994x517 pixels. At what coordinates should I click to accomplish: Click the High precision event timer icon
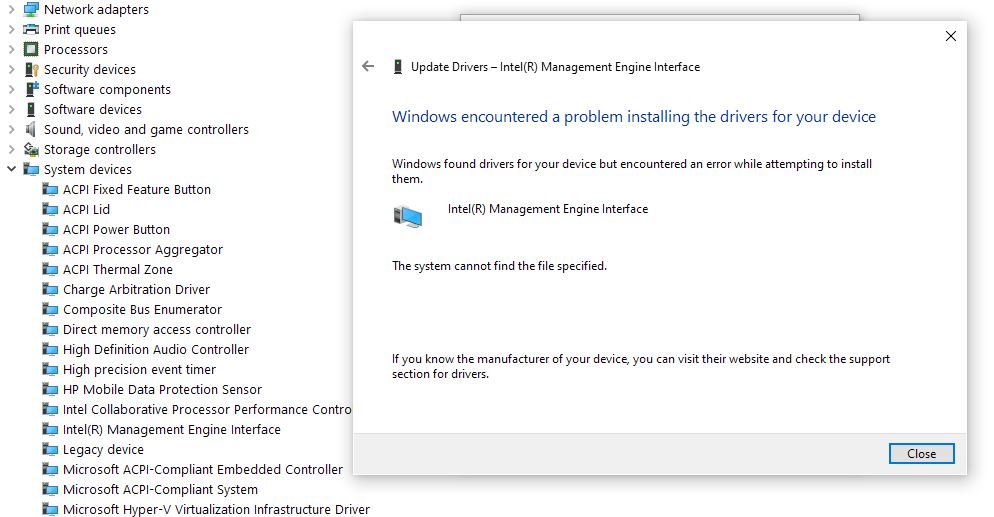pyautogui.click(x=50, y=369)
